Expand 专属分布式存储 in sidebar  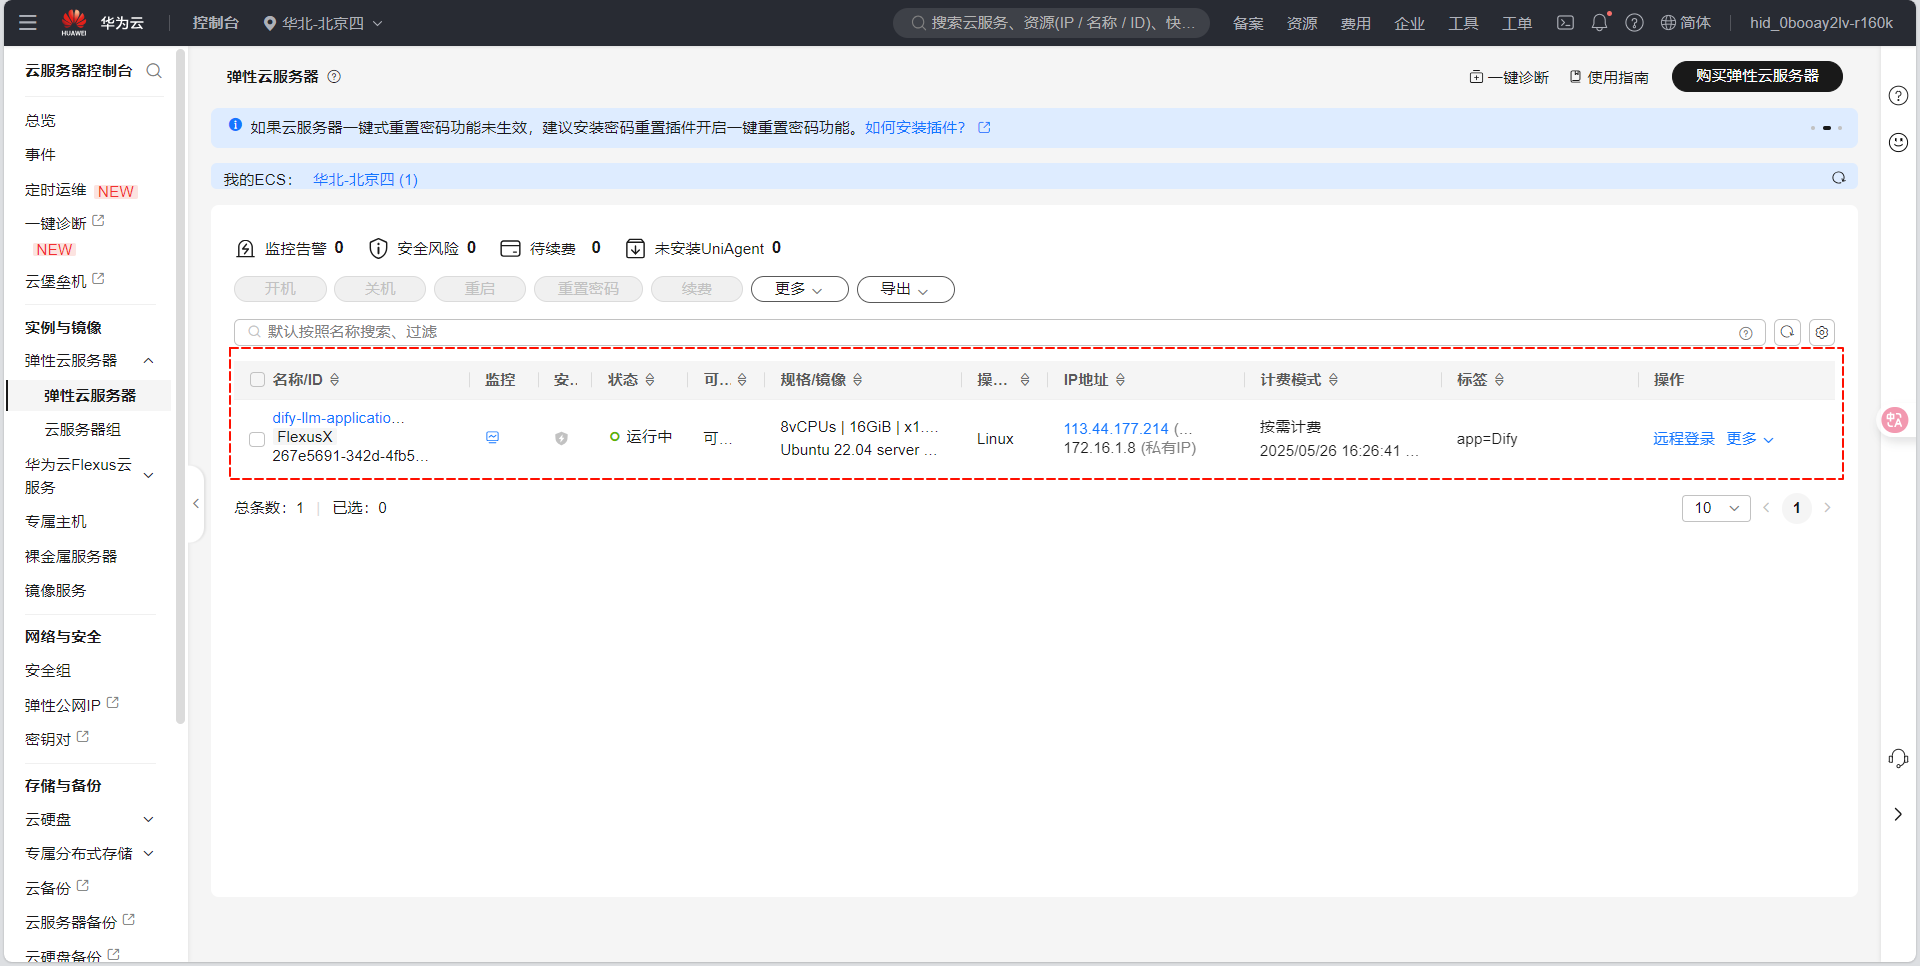coord(148,854)
